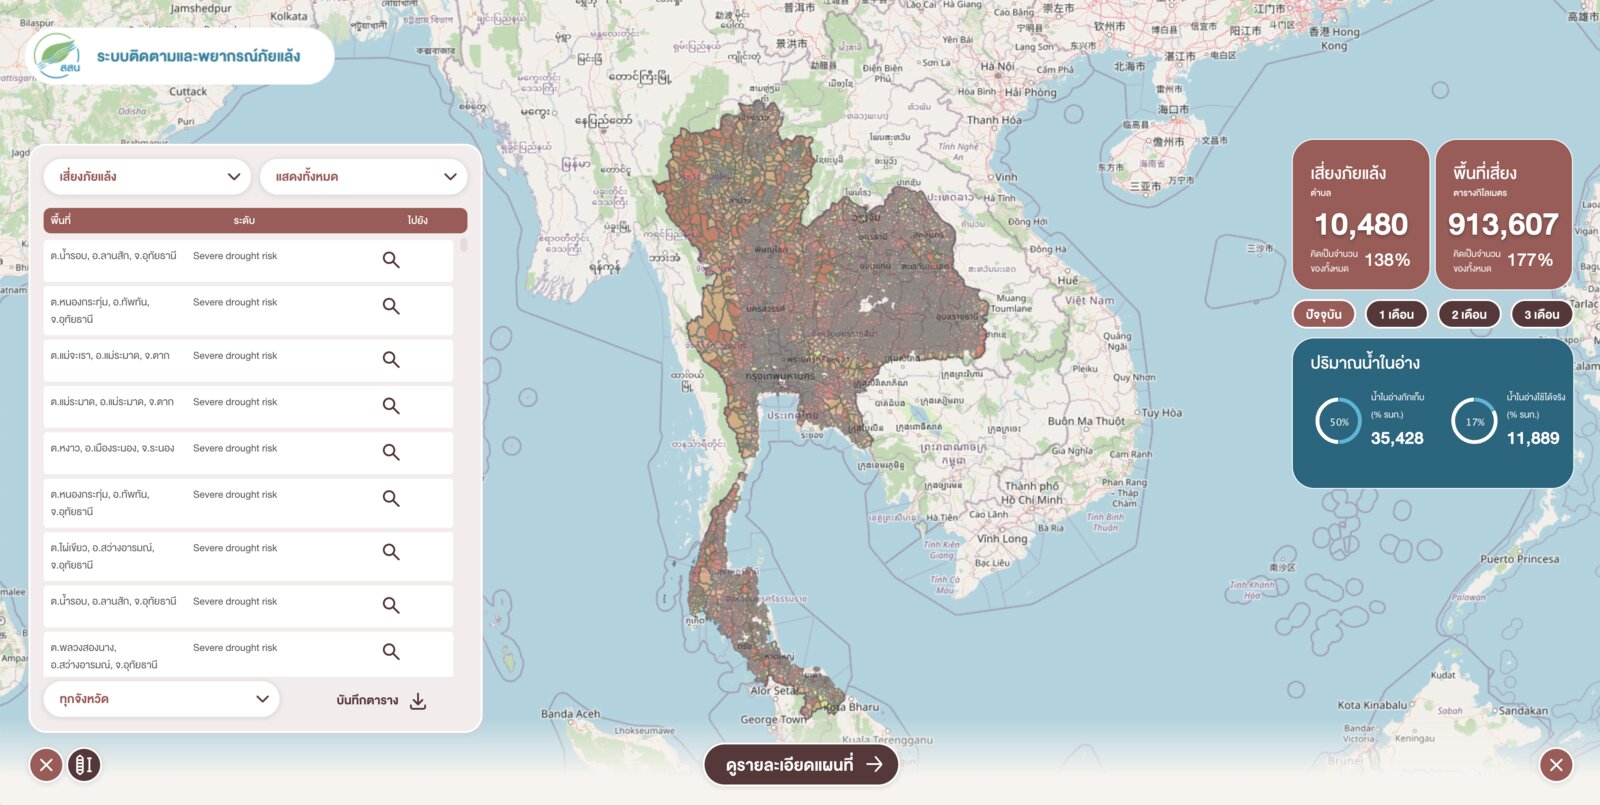
Task: Click the สสน leaf logo
Action: point(57,56)
